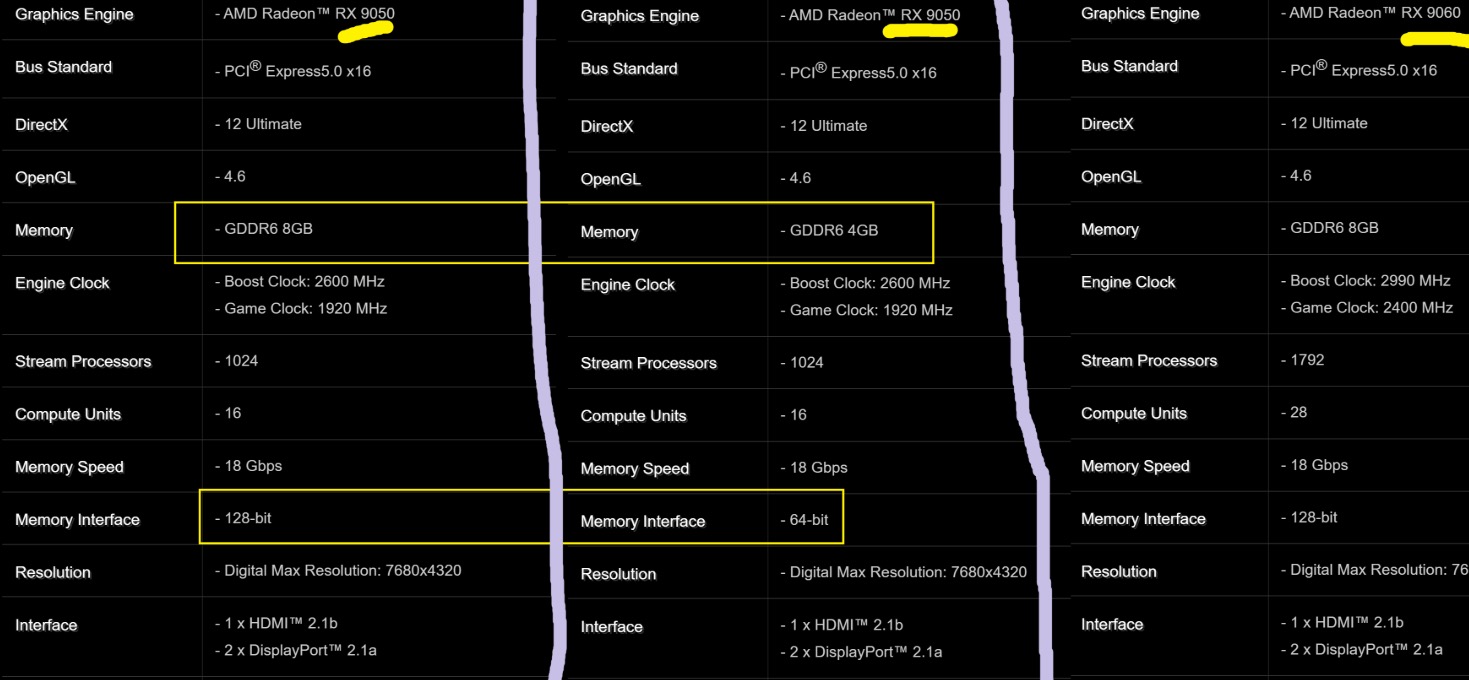
Task: Select "Boost Clock: 2990 MHz" text
Action: [x=1370, y=281]
